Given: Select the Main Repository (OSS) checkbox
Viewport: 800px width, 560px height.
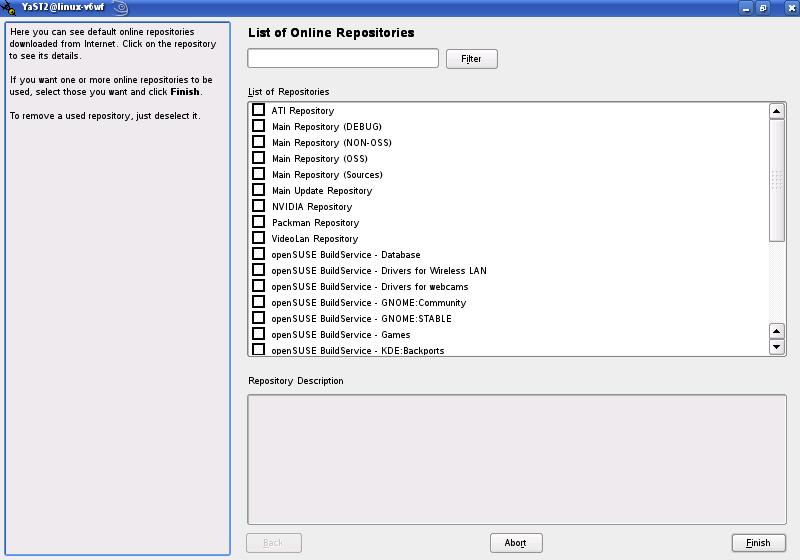Looking at the screenshot, I should click(x=259, y=158).
